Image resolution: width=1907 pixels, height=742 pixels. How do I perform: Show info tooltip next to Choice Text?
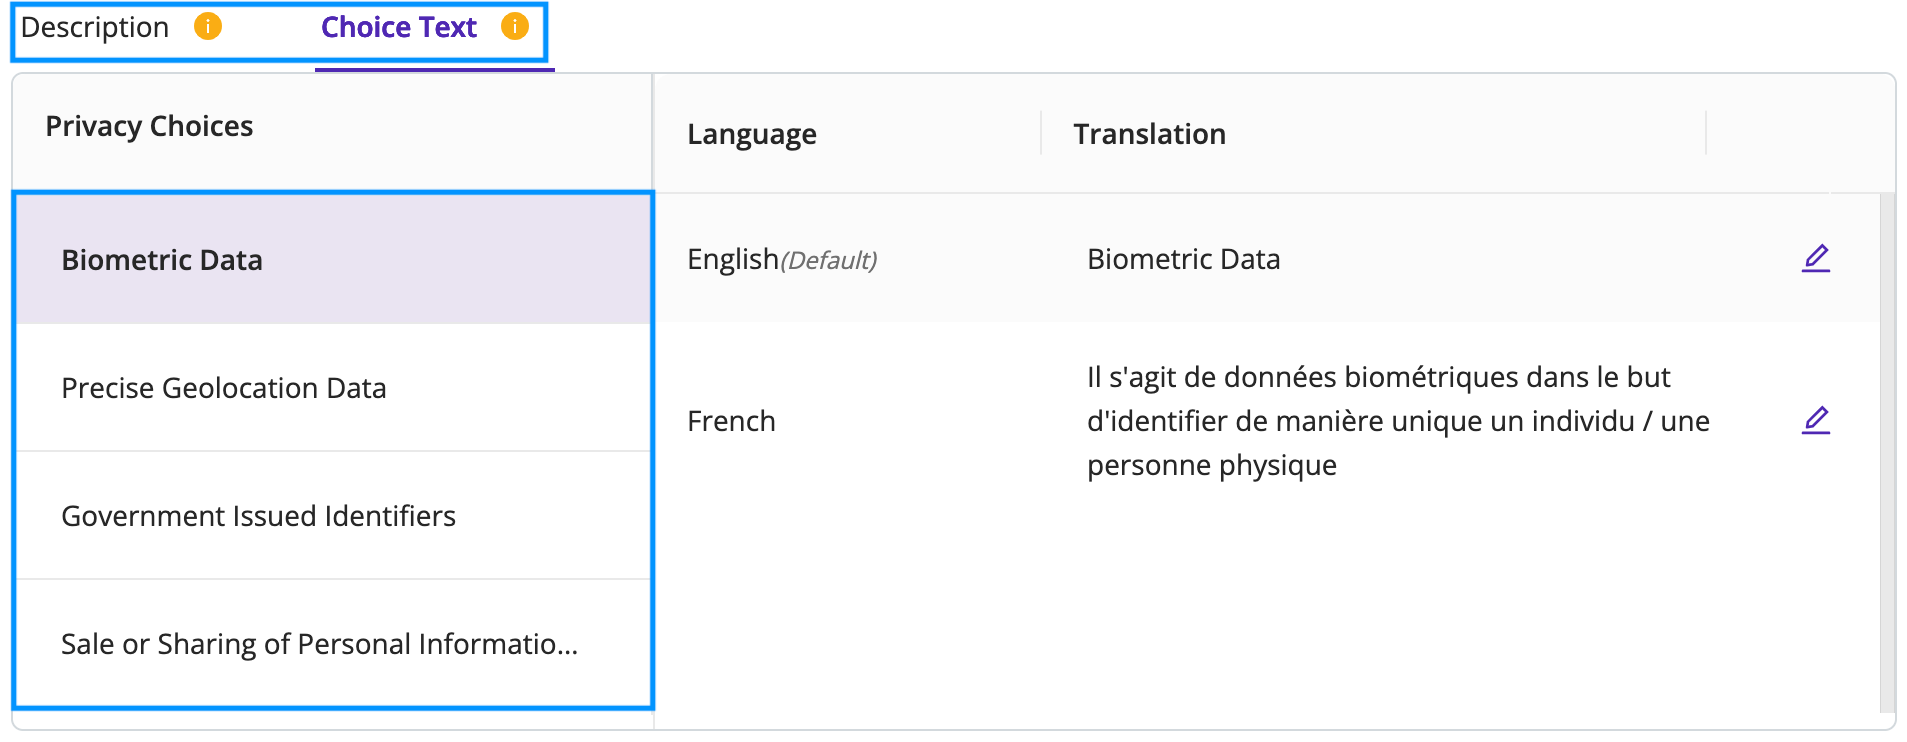[515, 26]
